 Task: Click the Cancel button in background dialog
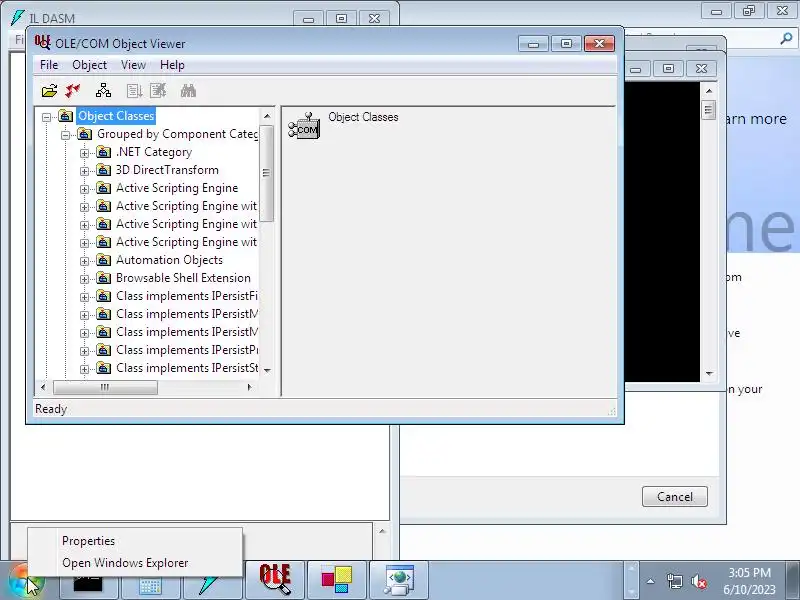(x=674, y=496)
